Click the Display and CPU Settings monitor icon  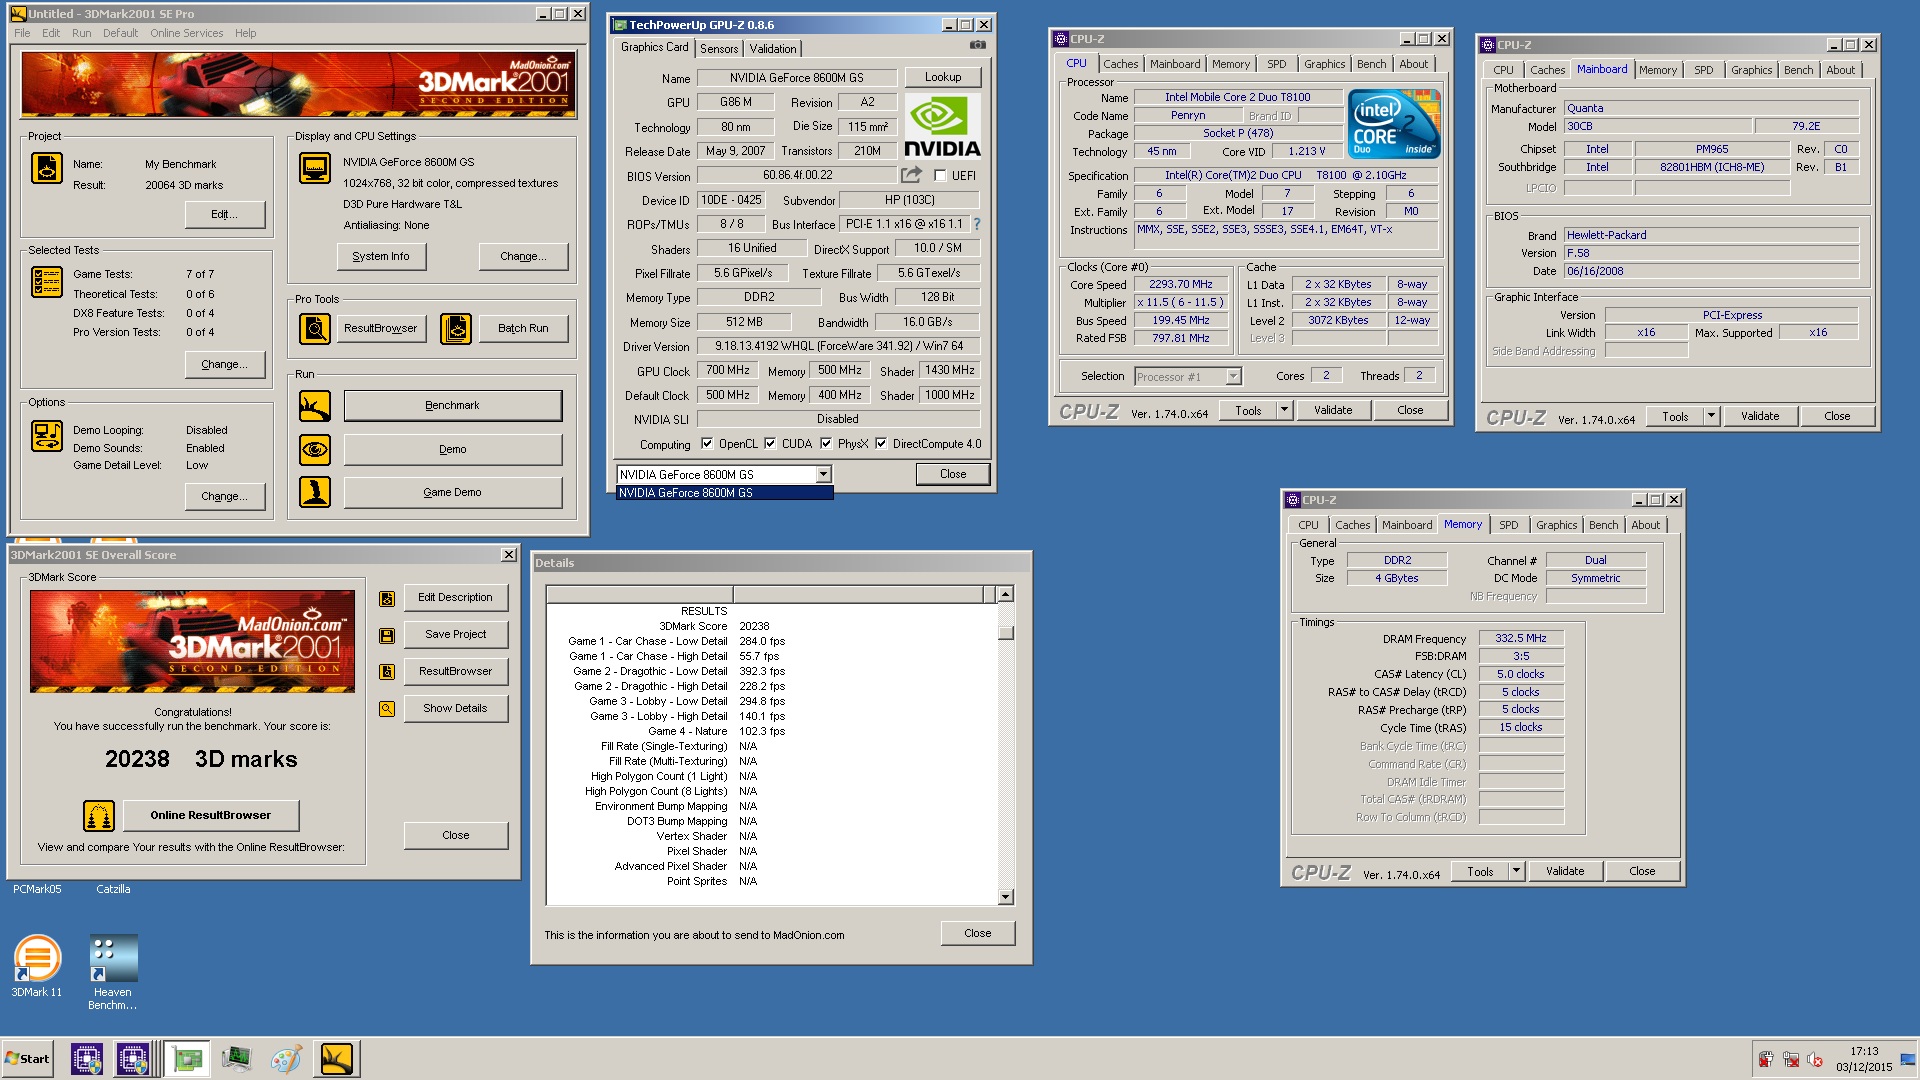click(315, 168)
